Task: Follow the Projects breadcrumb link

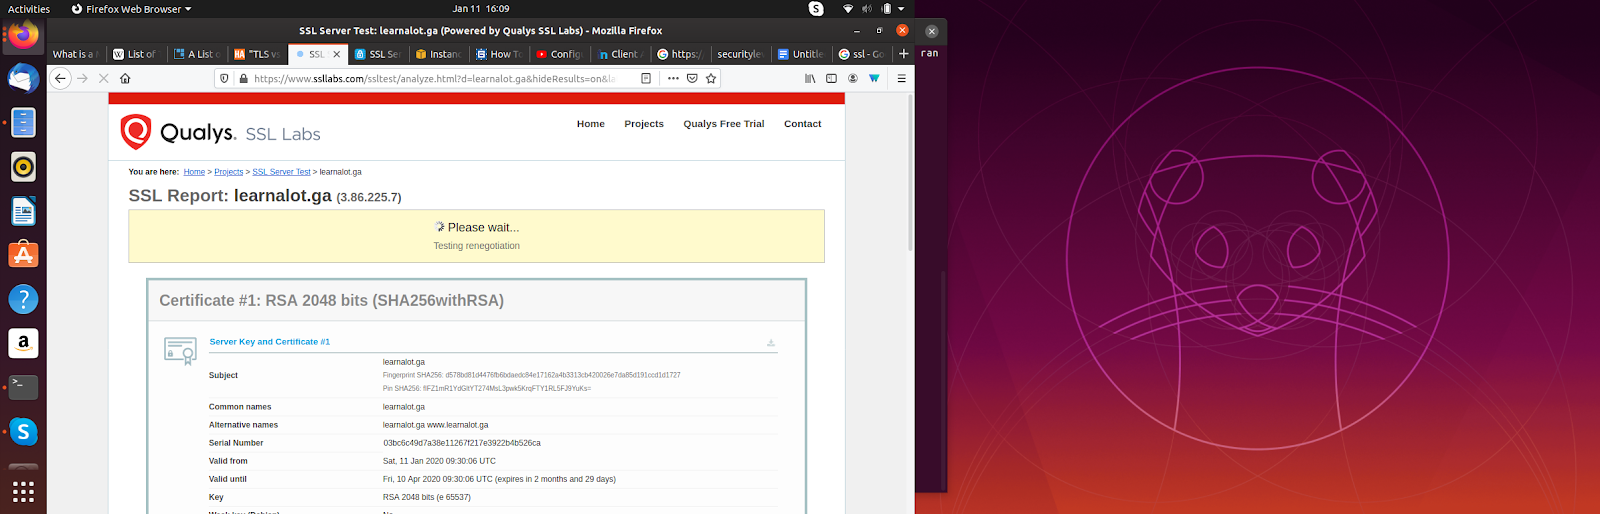Action: click(229, 172)
